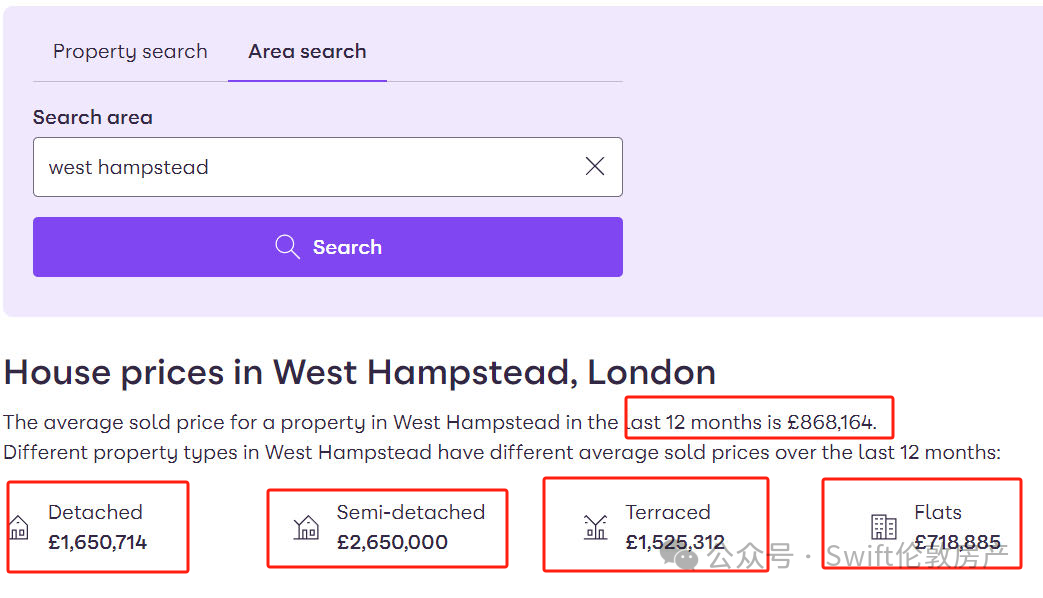Click the purple Search button
Viewport: 1043px width, 598px height.
[328, 247]
